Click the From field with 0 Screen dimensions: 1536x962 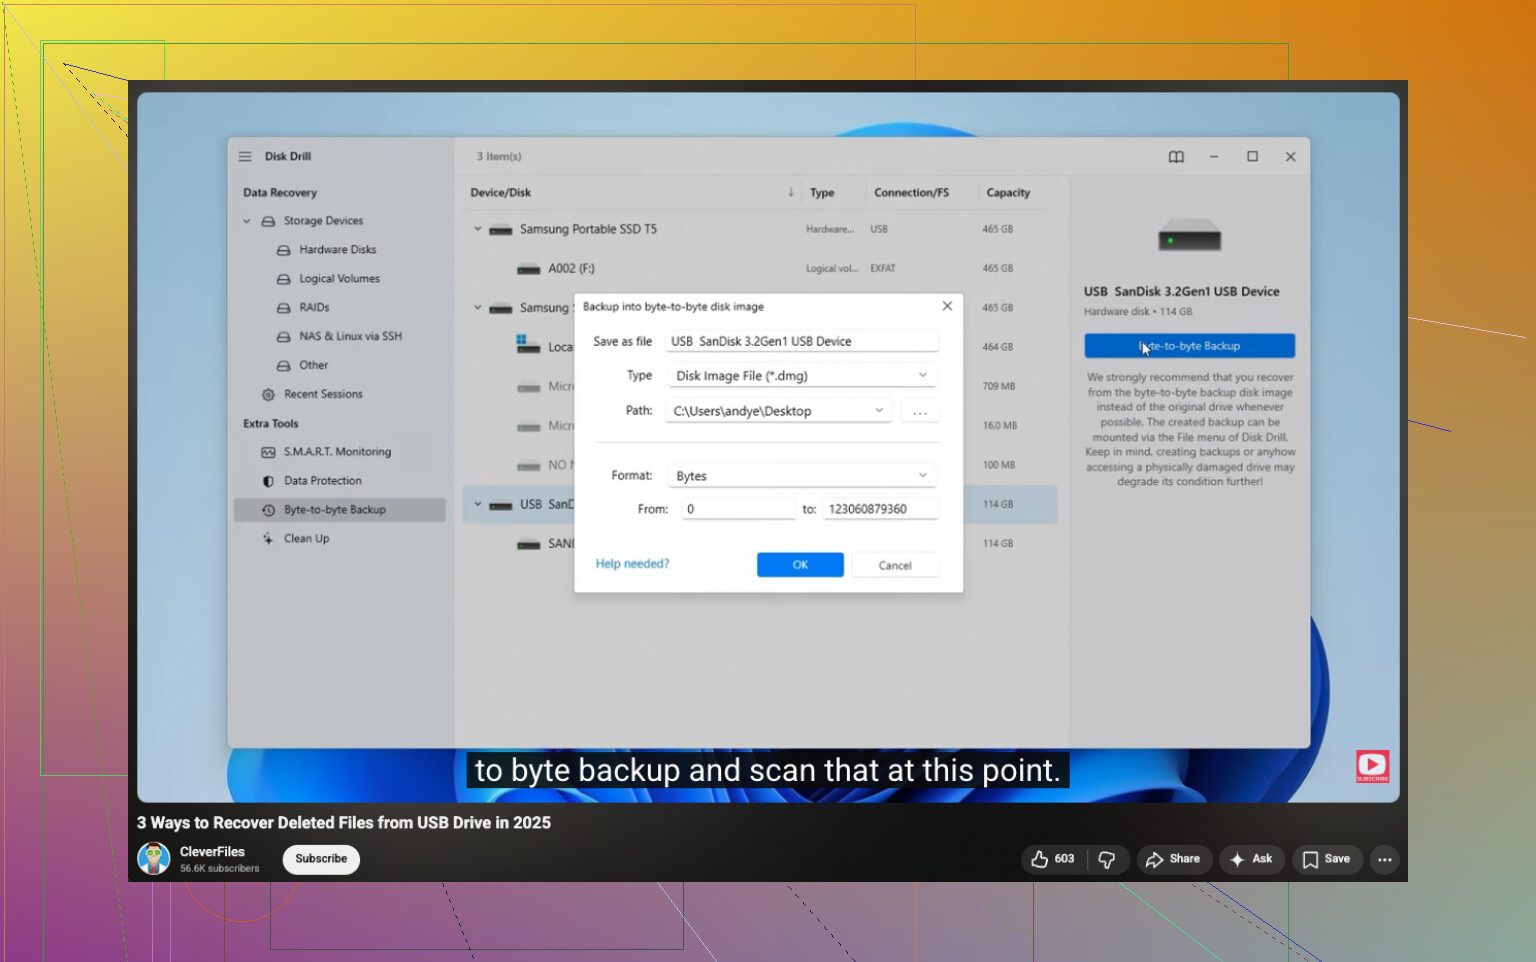(x=738, y=509)
